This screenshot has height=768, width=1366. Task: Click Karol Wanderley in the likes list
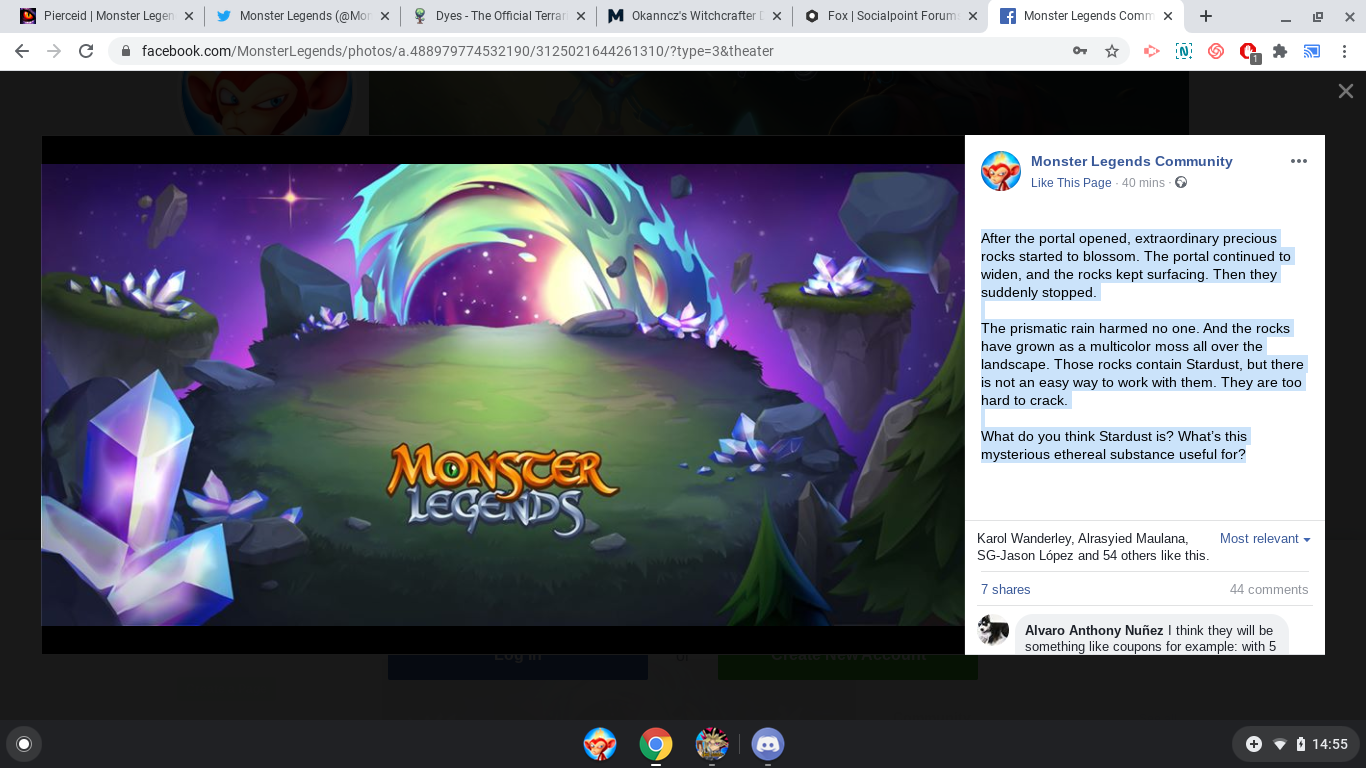(1024, 538)
